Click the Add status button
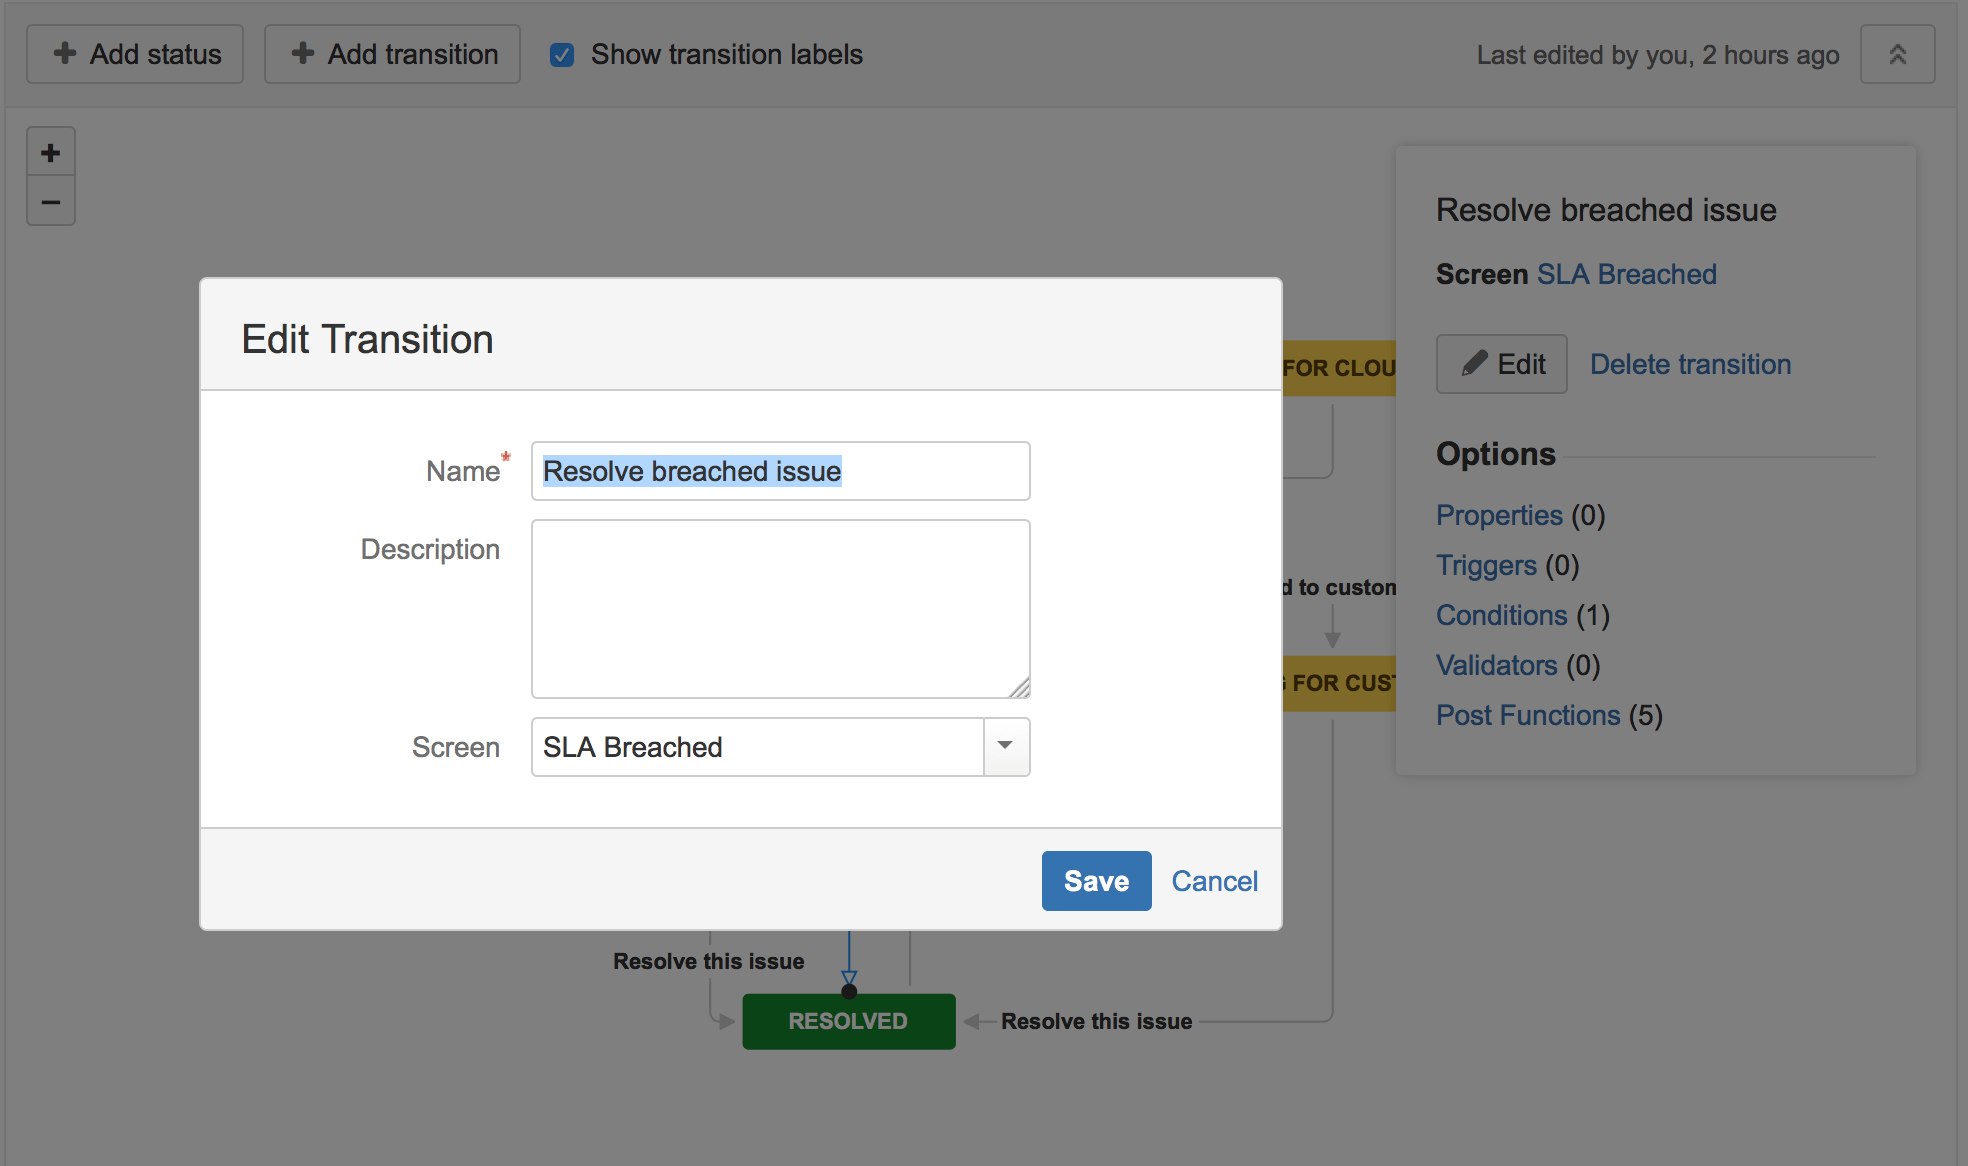This screenshot has height=1166, width=1968. [x=135, y=54]
